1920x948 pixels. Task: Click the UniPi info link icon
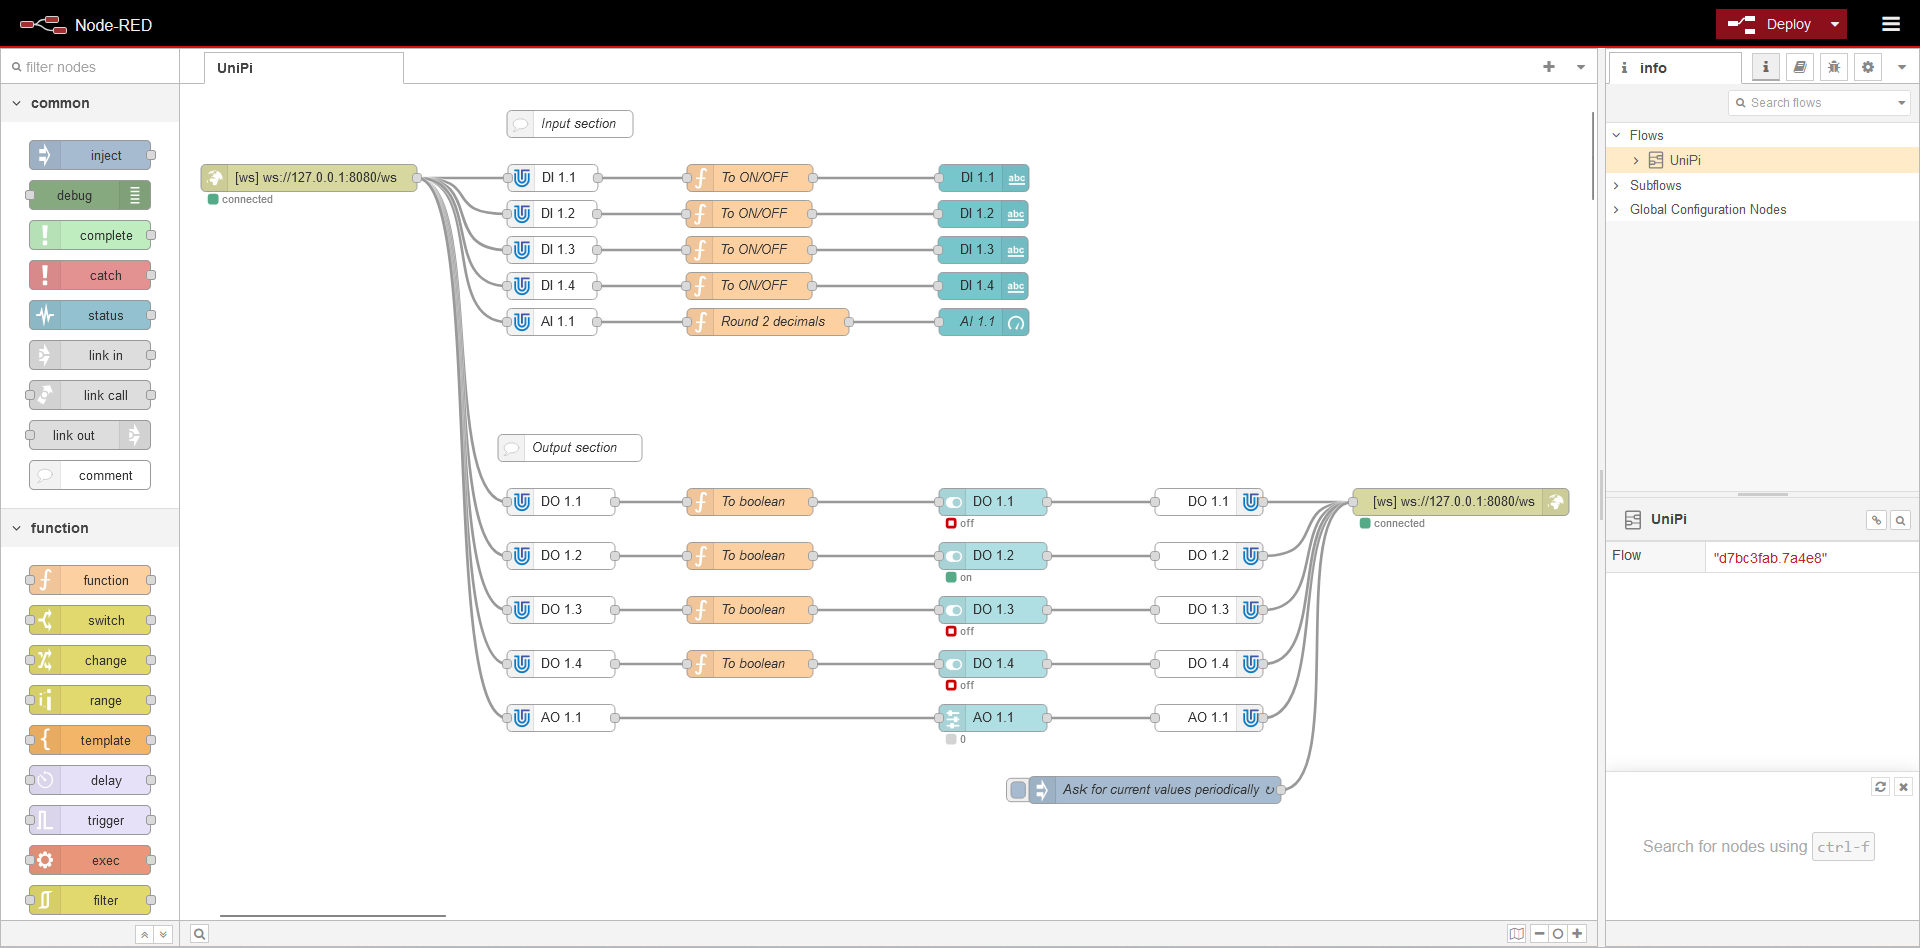click(1877, 520)
